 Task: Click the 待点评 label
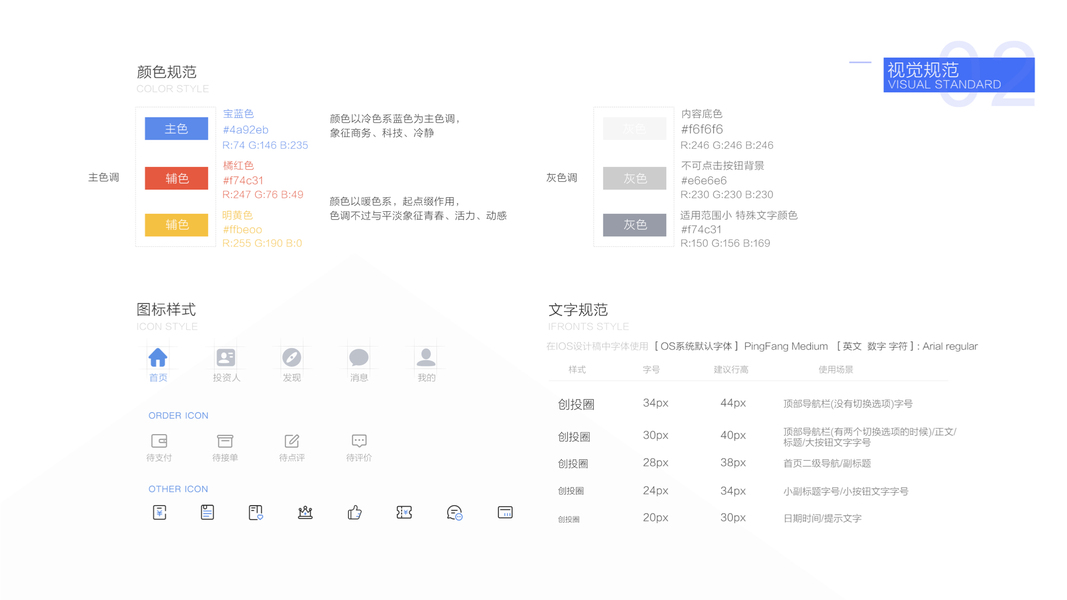click(x=292, y=458)
